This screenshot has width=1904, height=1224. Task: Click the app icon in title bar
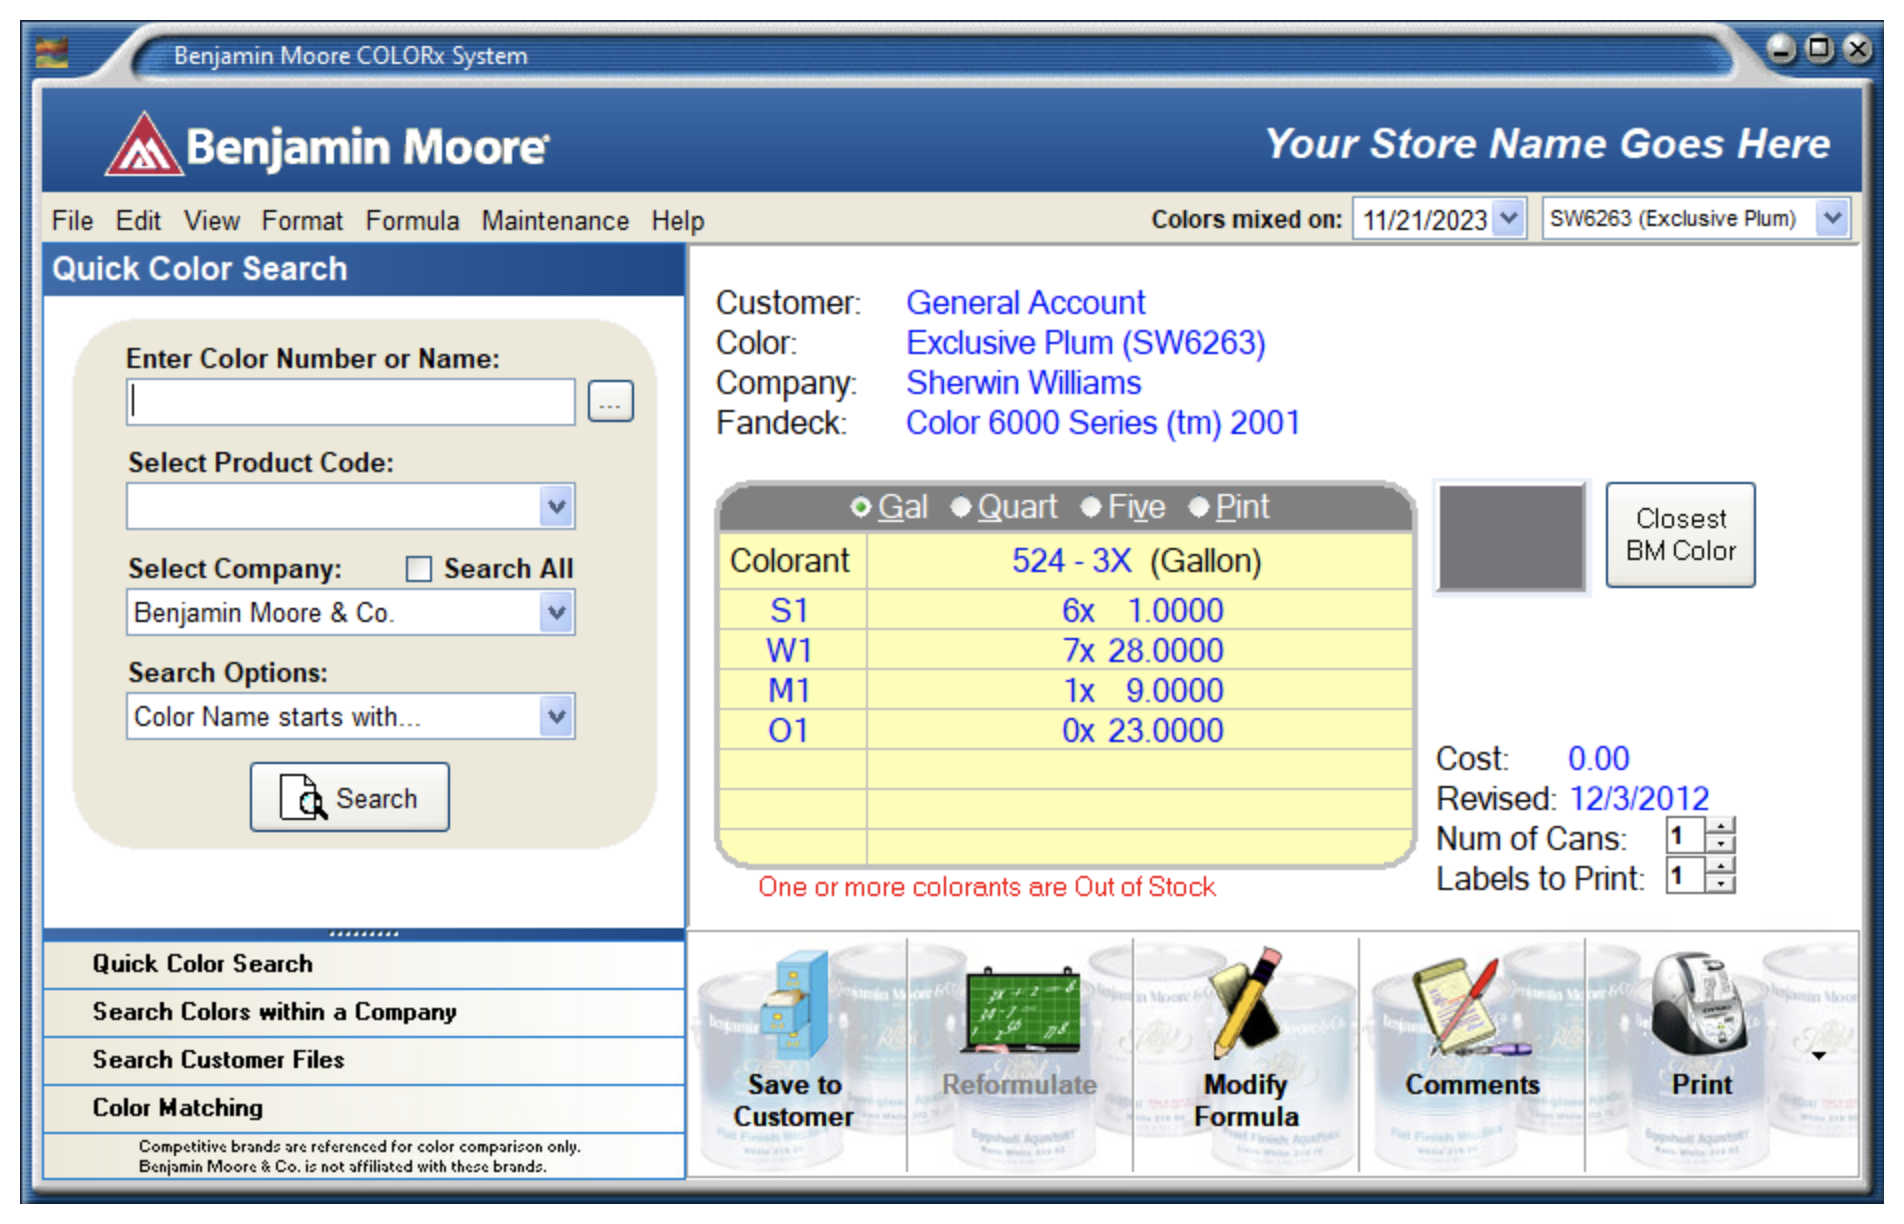click(x=52, y=52)
